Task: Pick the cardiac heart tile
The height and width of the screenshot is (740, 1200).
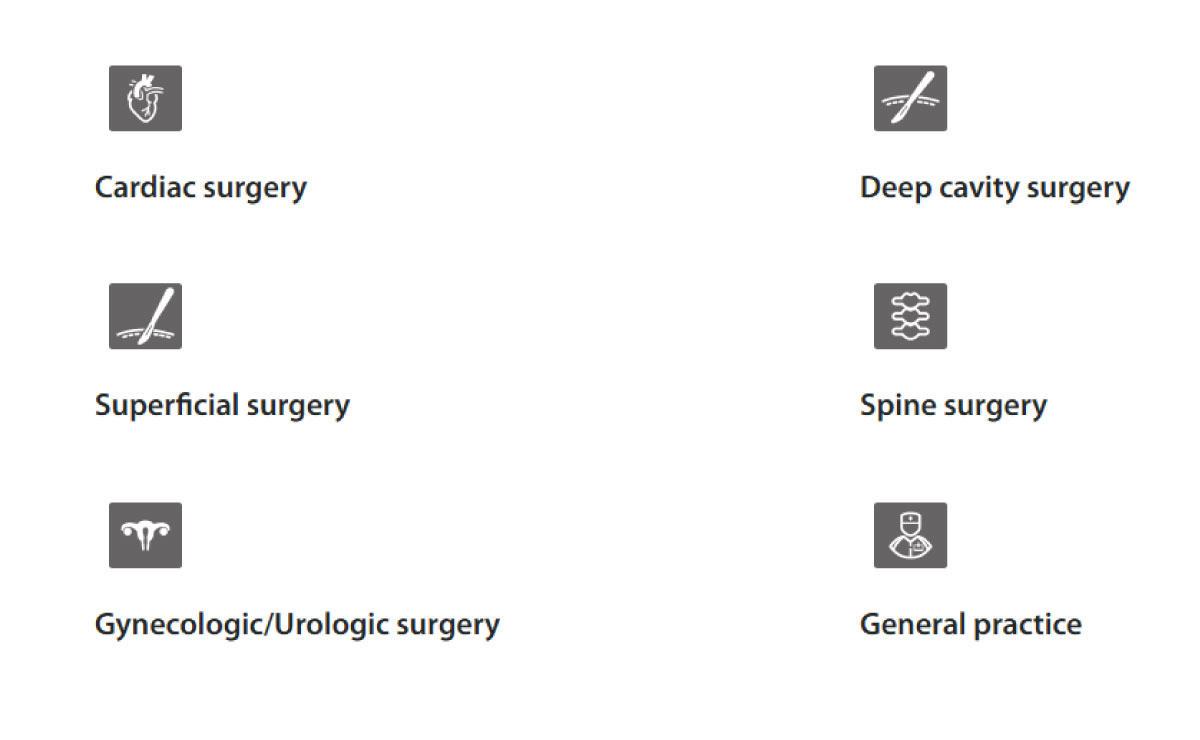Action: click(145, 98)
